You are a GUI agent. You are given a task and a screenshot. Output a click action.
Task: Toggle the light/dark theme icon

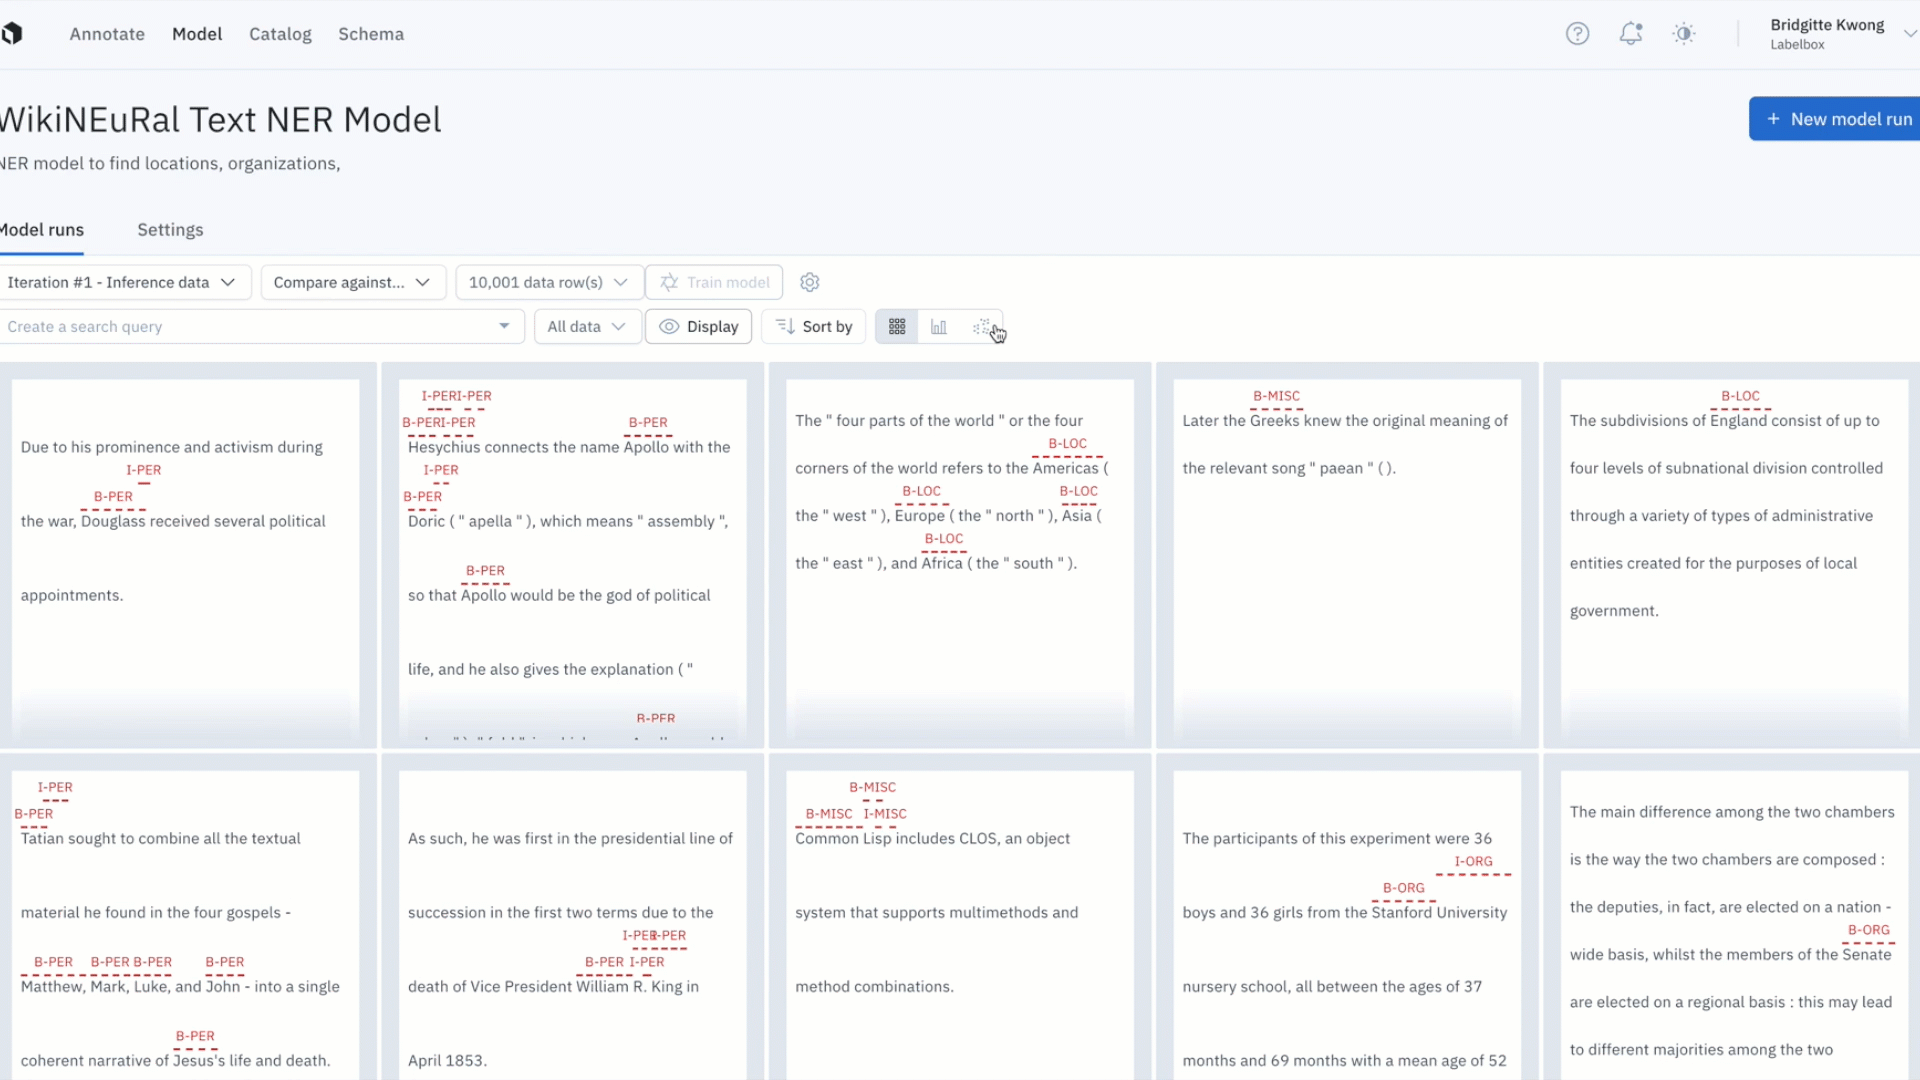click(x=1684, y=34)
